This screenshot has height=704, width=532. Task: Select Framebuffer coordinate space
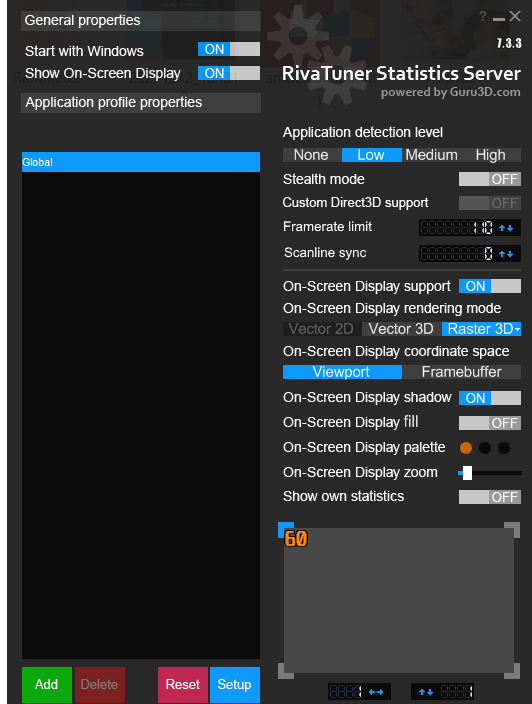pos(462,372)
